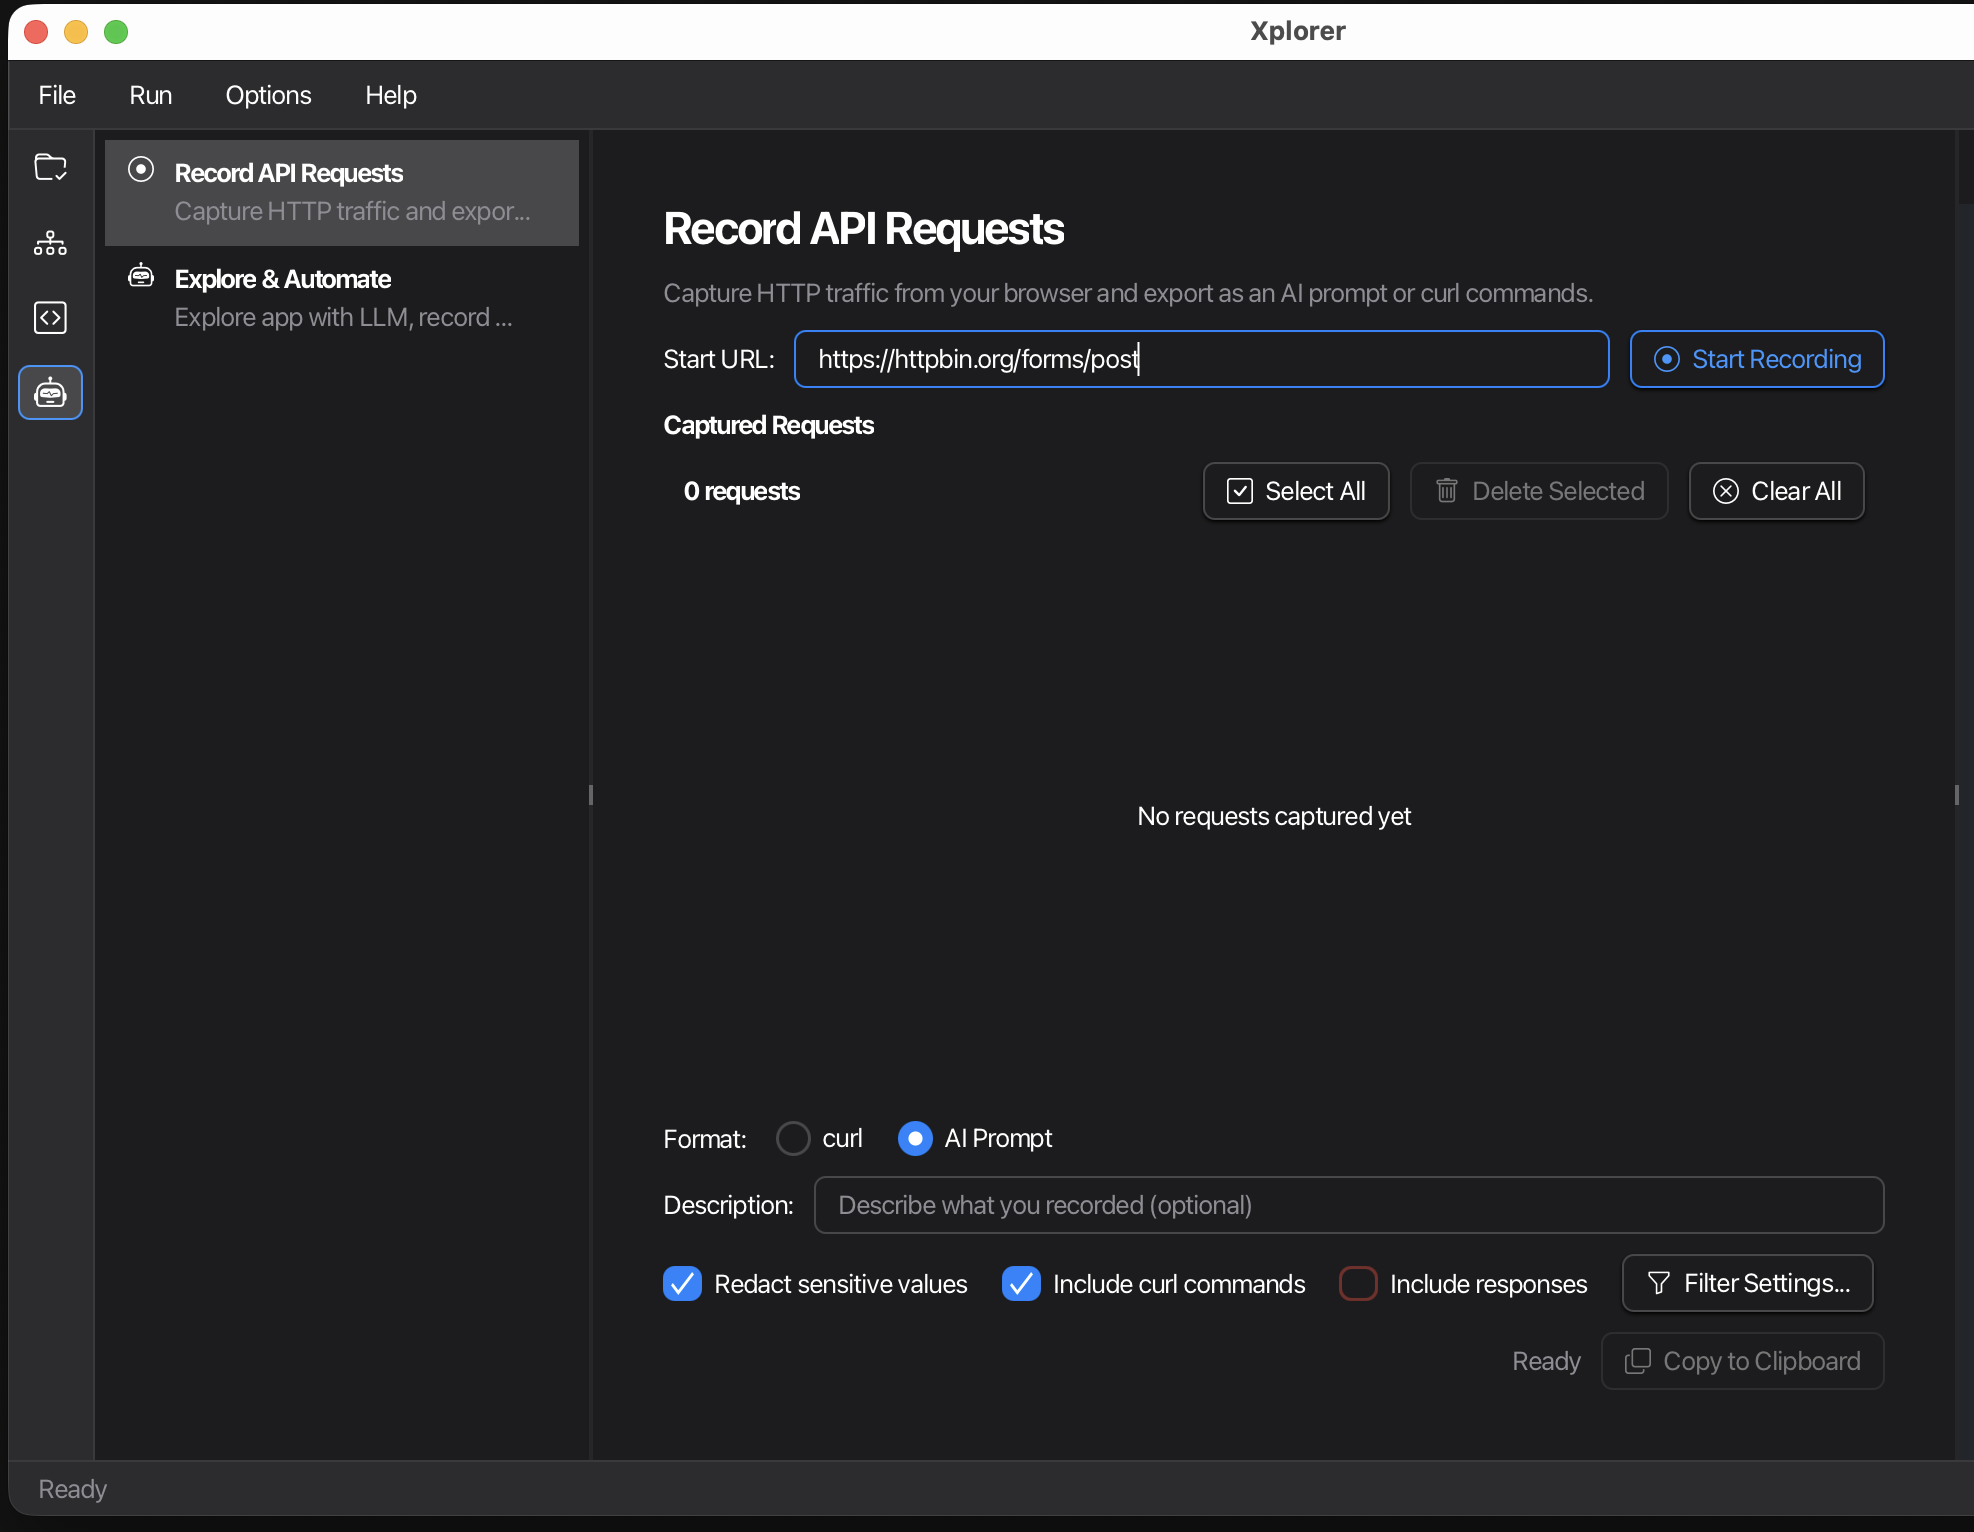Screen dimensions: 1974x1532
Task: Open the code brackets sidebar icon
Action: [50, 318]
